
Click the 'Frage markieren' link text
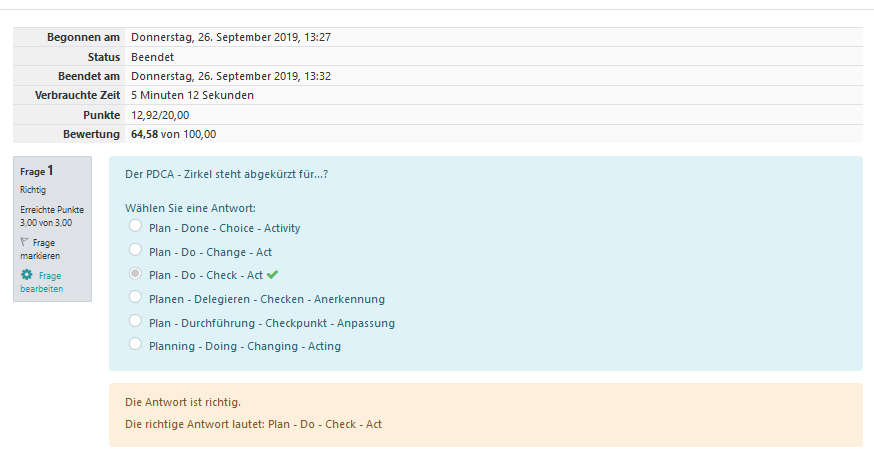41,249
